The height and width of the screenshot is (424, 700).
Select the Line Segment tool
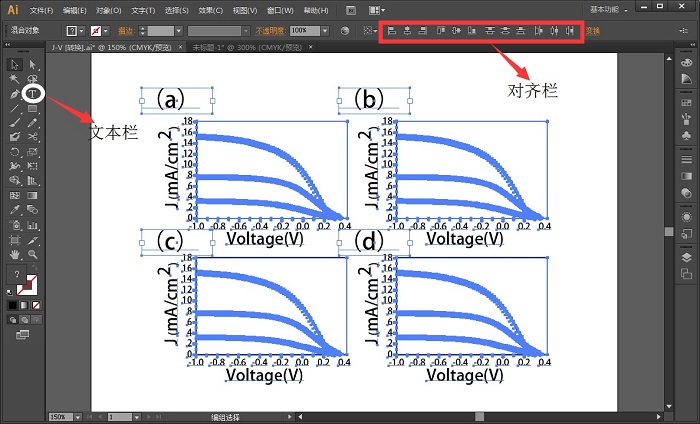14,108
